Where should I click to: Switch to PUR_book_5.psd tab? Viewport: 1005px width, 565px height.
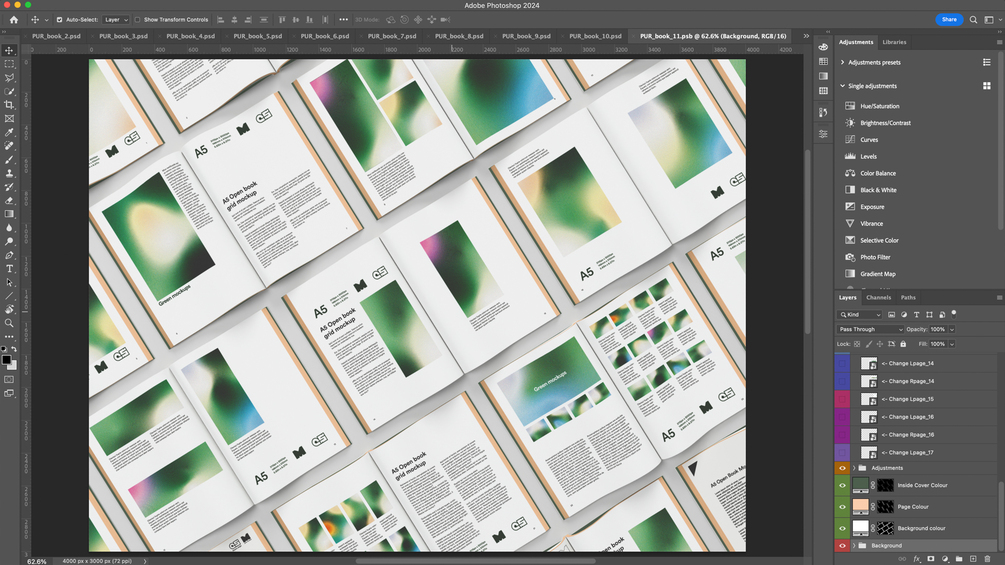click(x=258, y=37)
